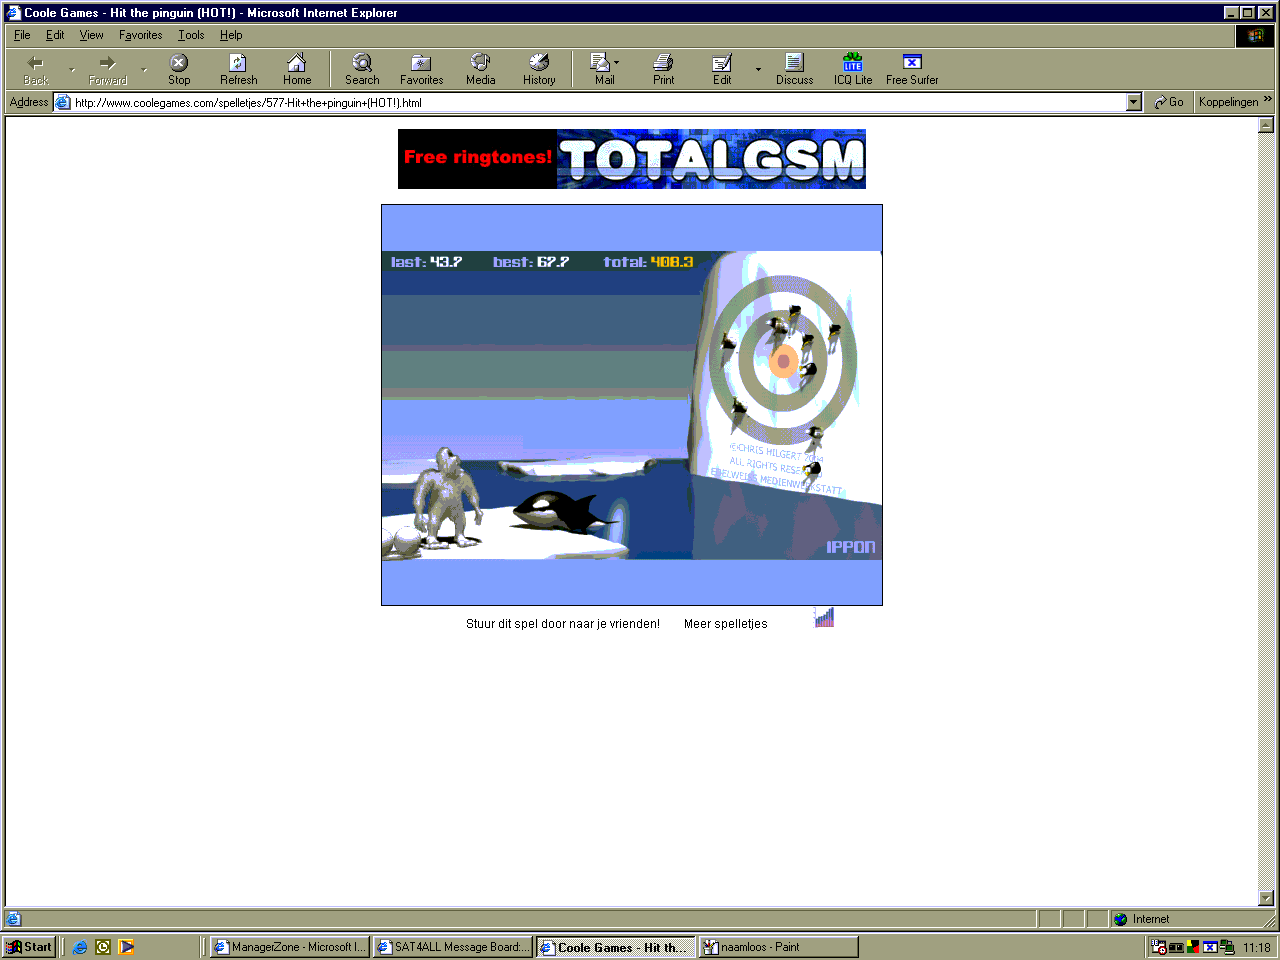Image resolution: width=1280 pixels, height=960 pixels.
Task: Stop the page from loading
Action: (179, 69)
